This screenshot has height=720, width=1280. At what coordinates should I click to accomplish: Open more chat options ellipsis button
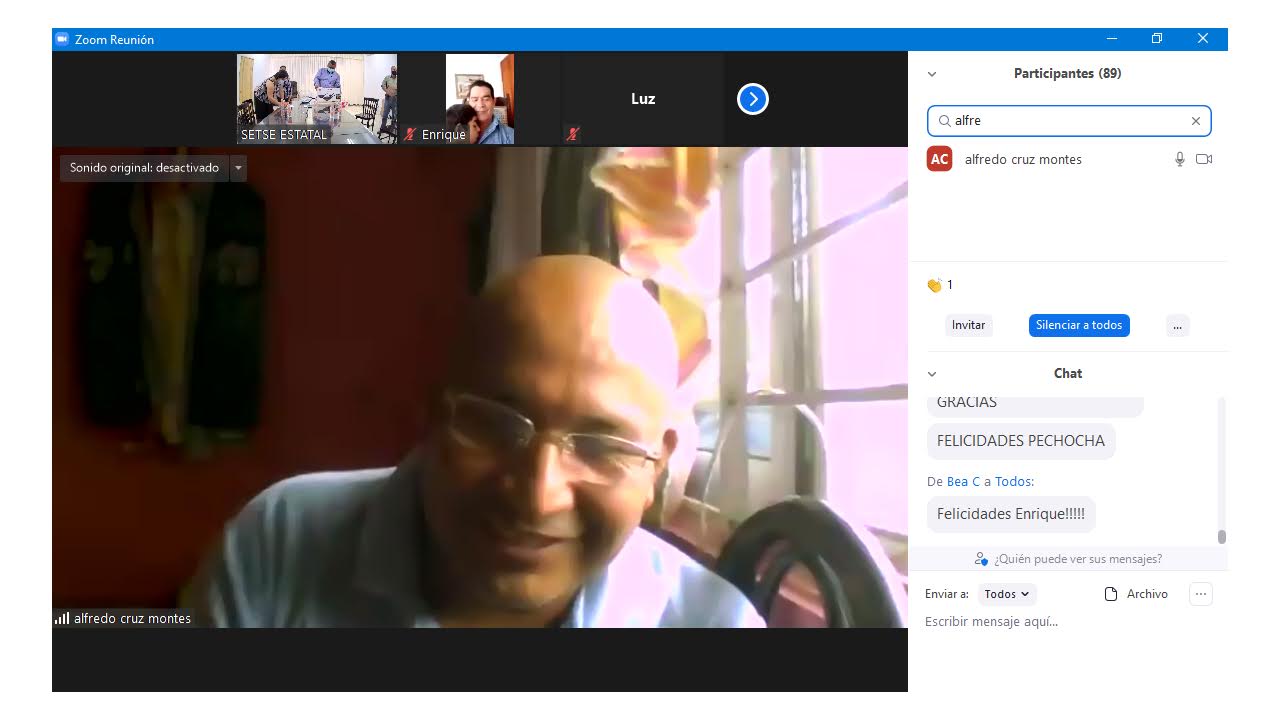click(1201, 594)
